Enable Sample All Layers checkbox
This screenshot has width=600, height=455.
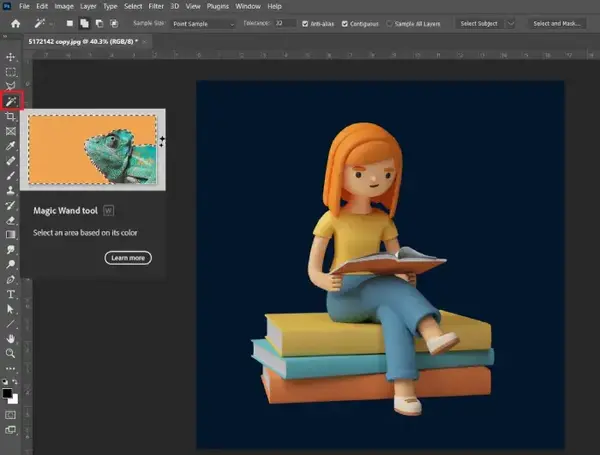coord(389,24)
